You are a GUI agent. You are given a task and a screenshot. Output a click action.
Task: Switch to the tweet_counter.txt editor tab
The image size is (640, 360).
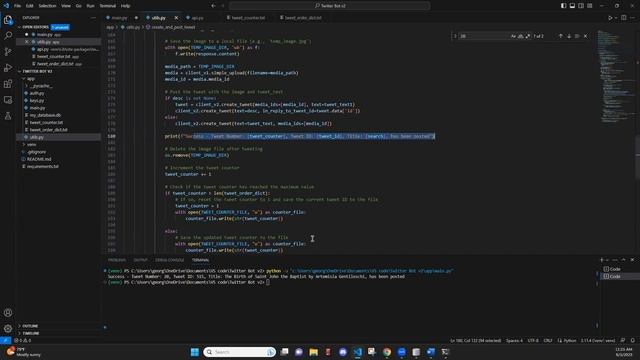pyautogui.click(x=248, y=18)
